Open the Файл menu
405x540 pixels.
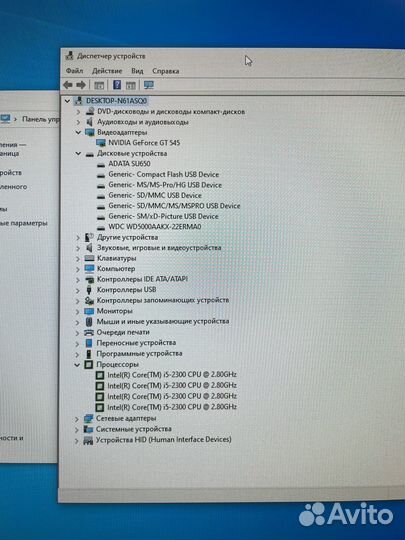pos(74,71)
